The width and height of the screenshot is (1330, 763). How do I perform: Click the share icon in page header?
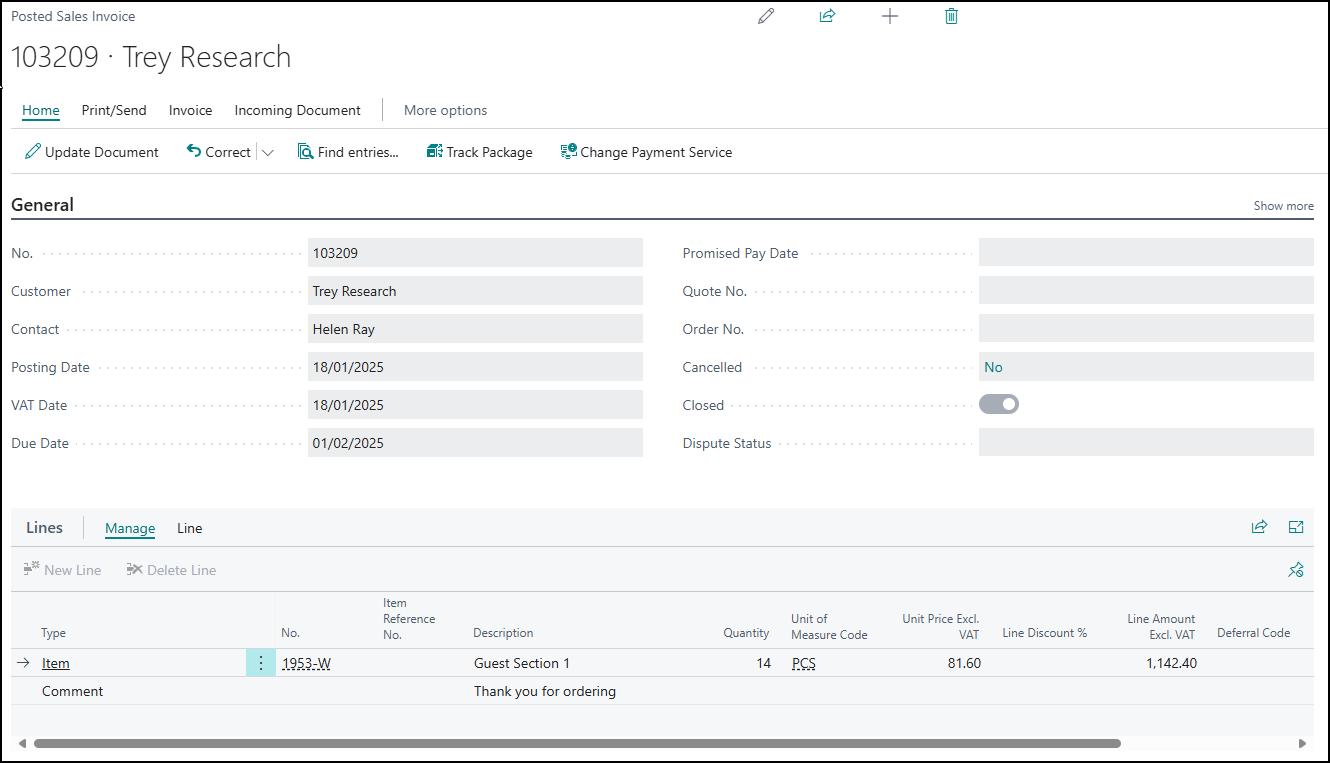click(827, 16)
